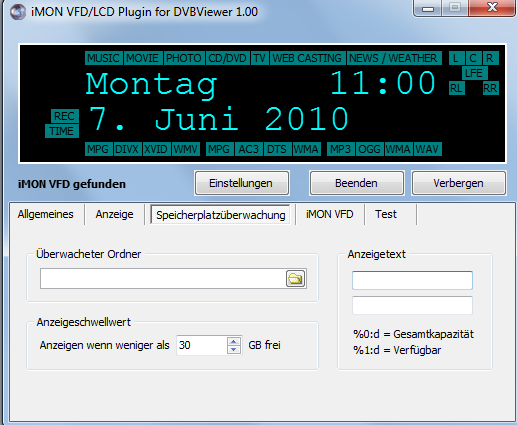Click the OGG format indicator

point(370,149)
